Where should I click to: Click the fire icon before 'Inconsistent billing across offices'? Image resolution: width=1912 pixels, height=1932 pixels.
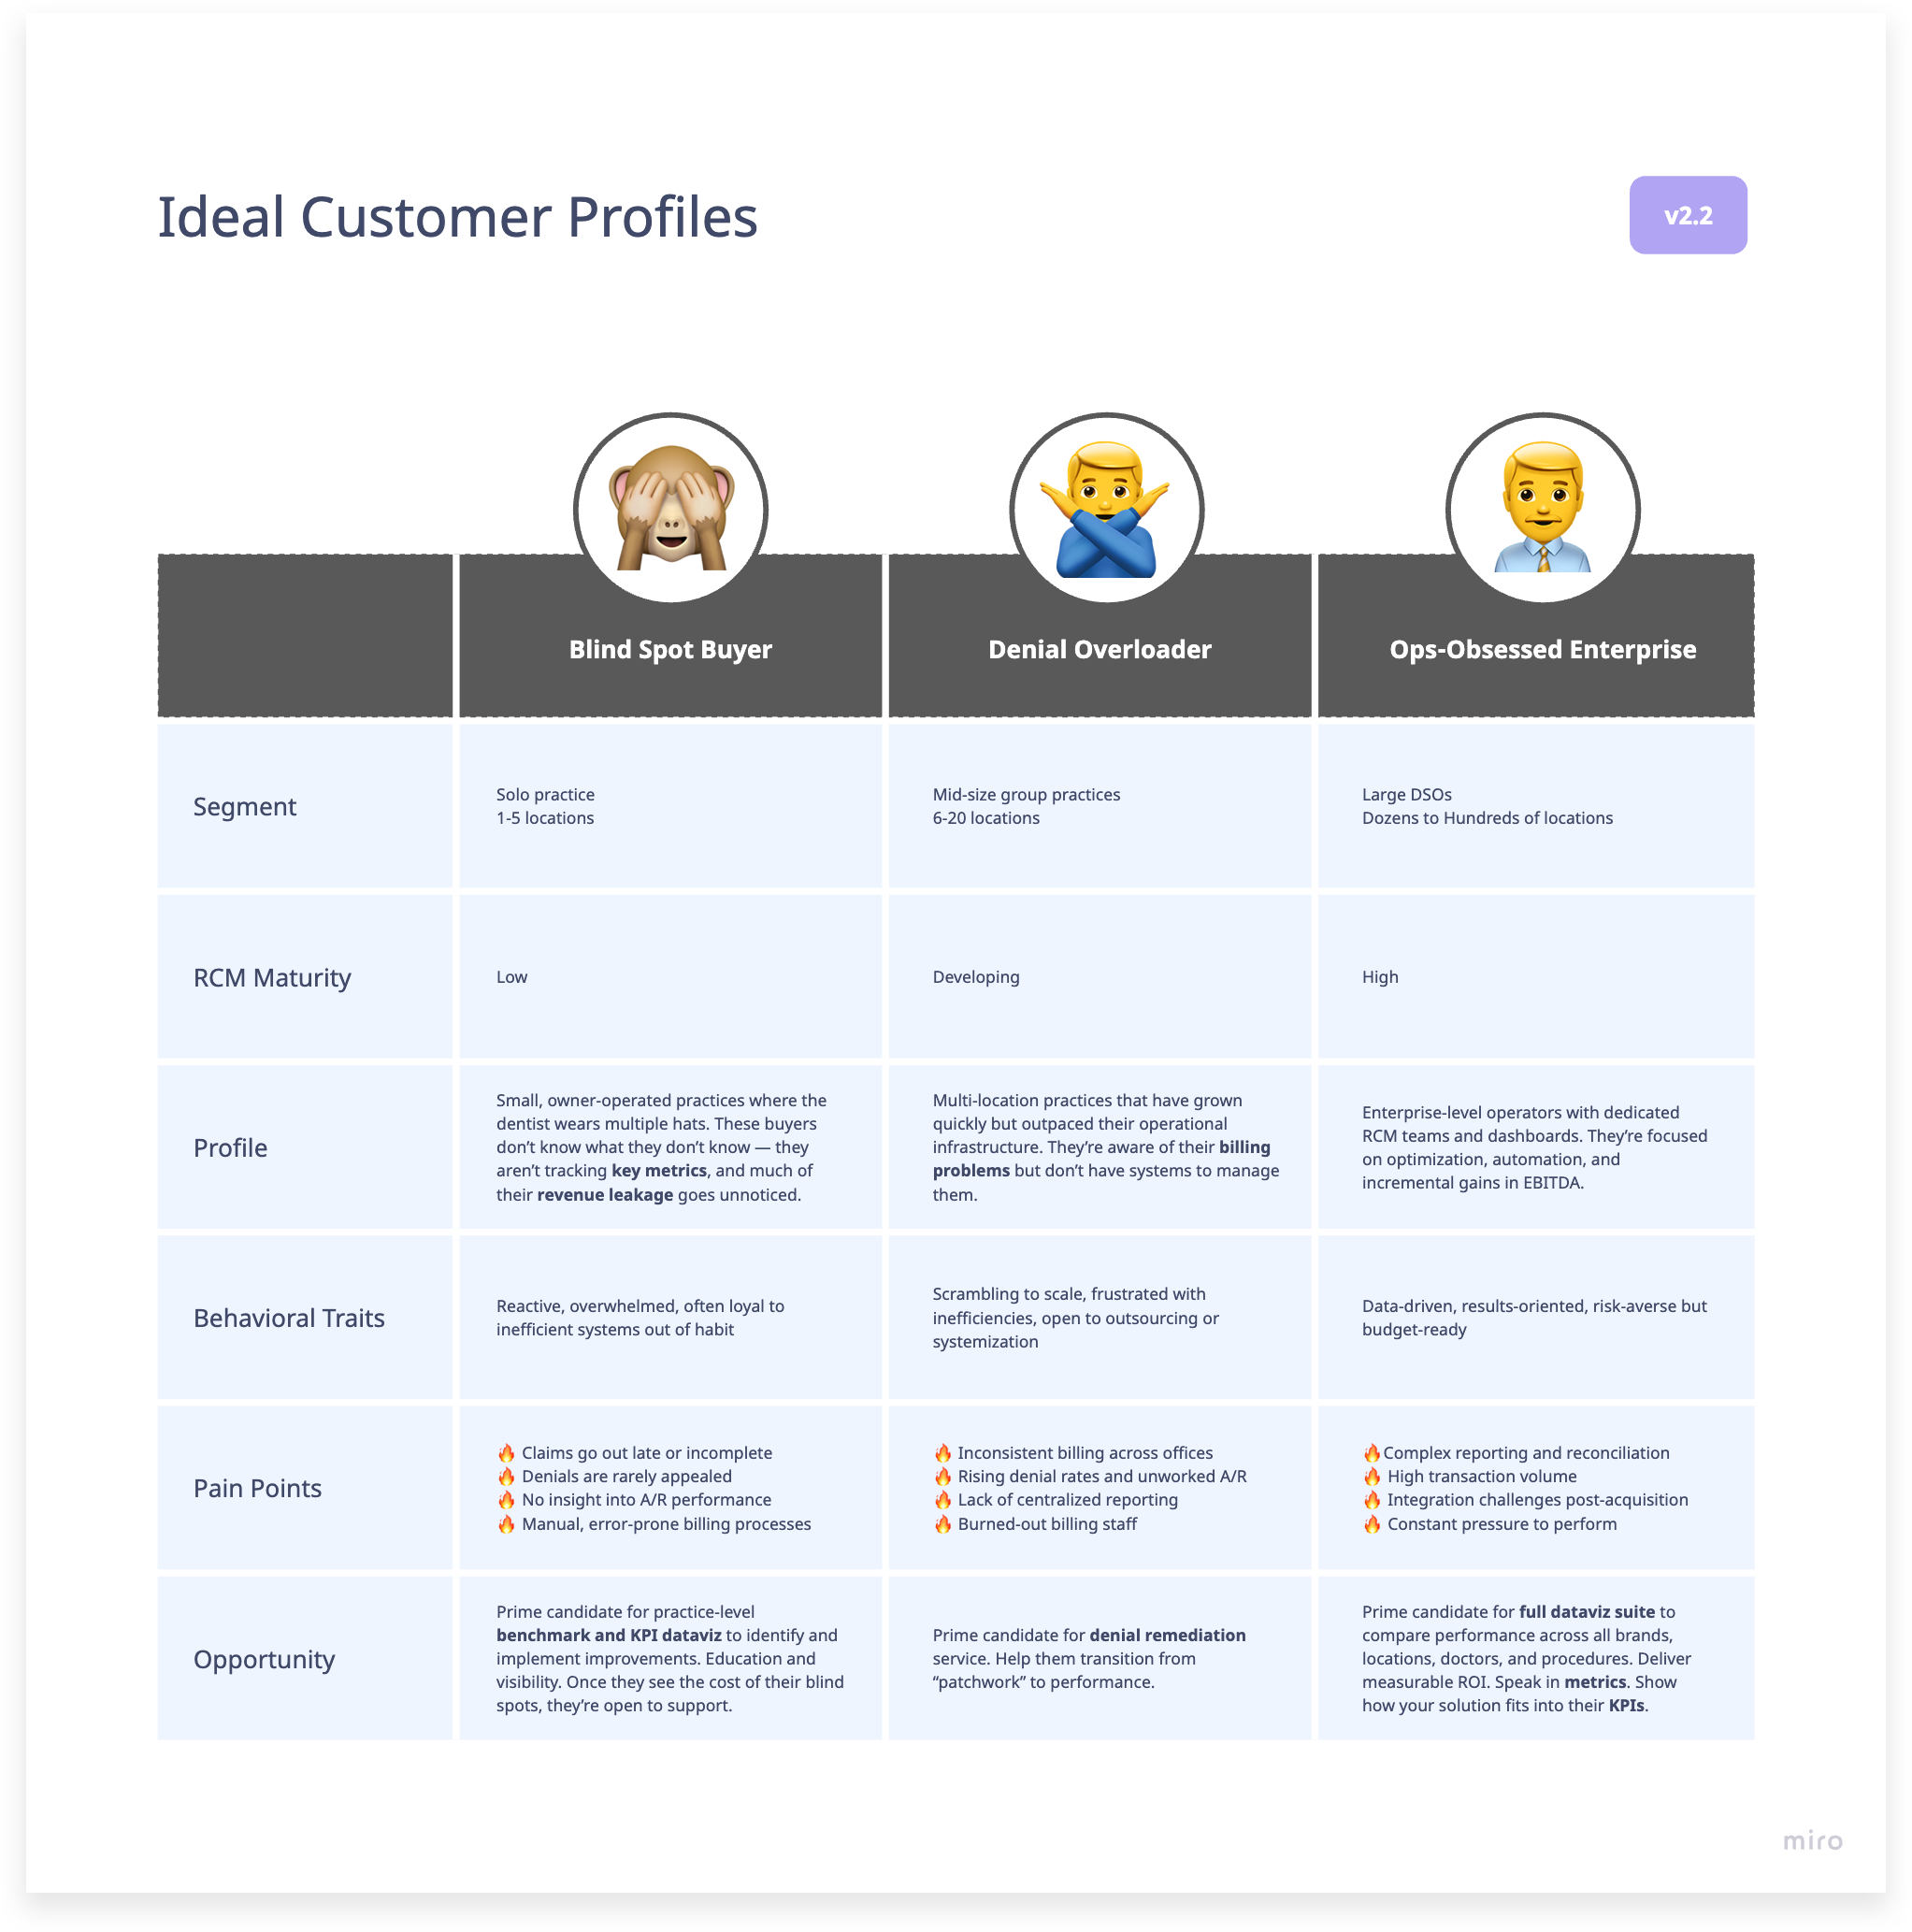tap(942, 1452)
